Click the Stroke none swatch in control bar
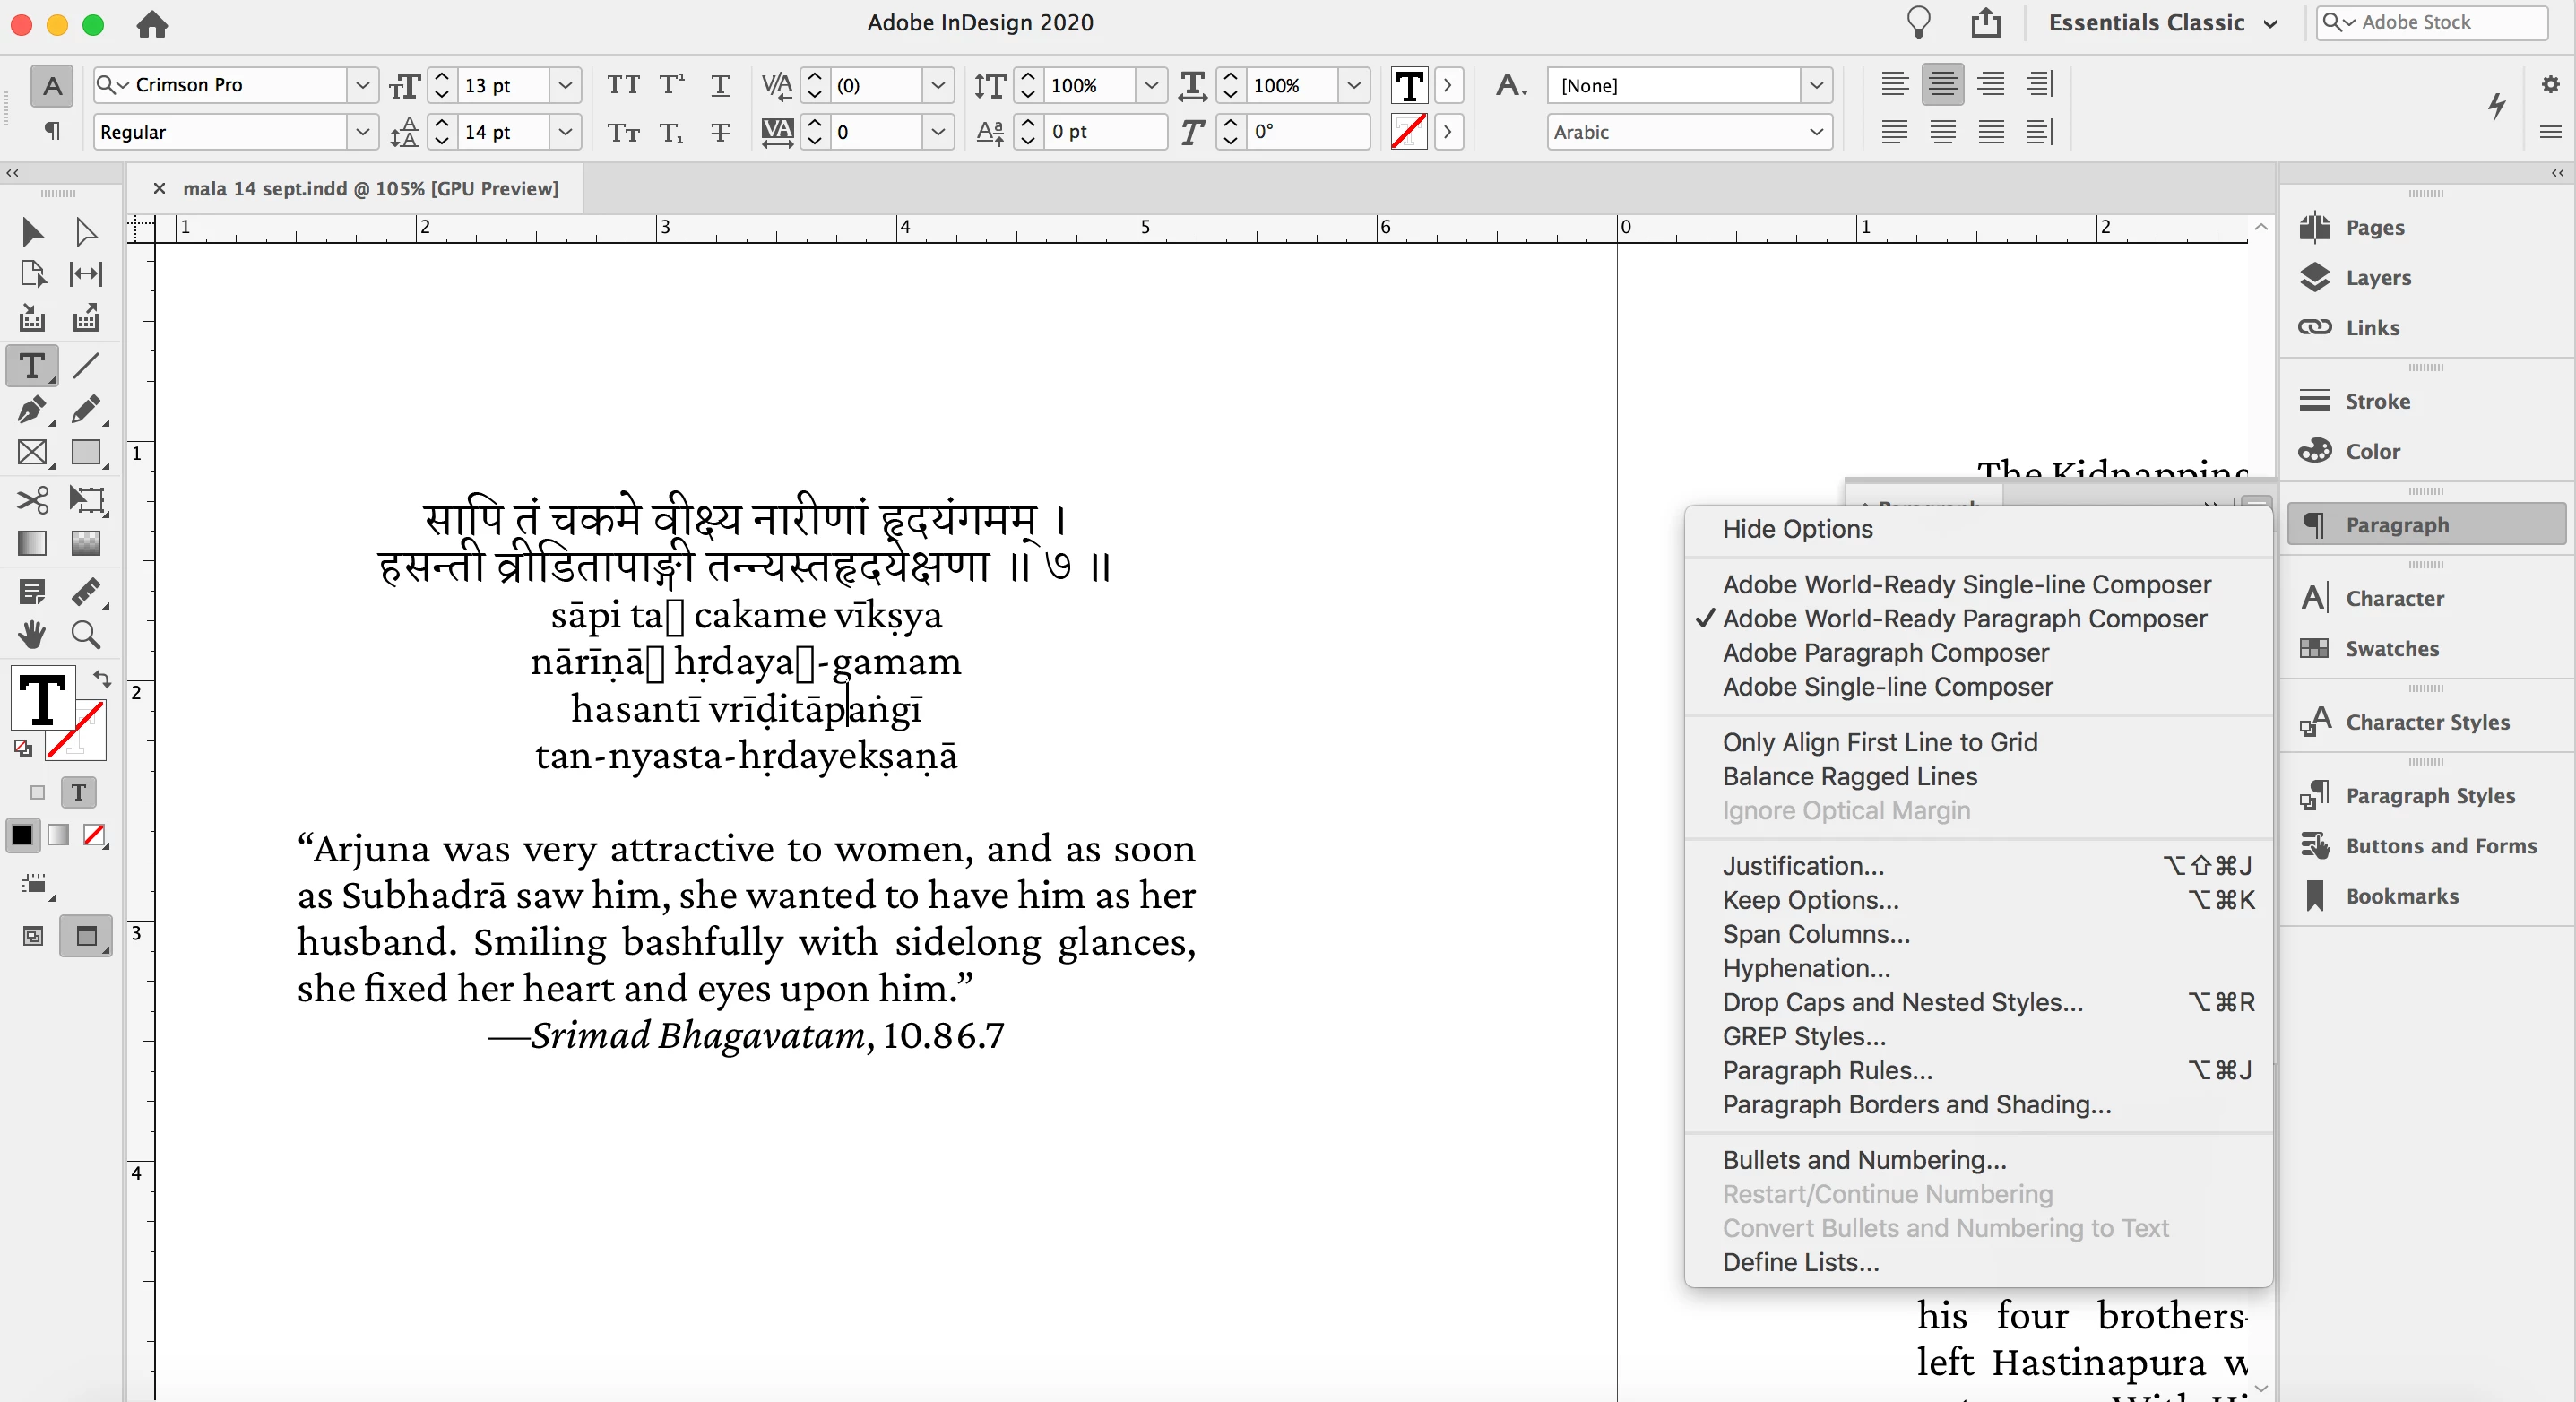This screenshot has height=1402, width=2576. pos(1409,132)
